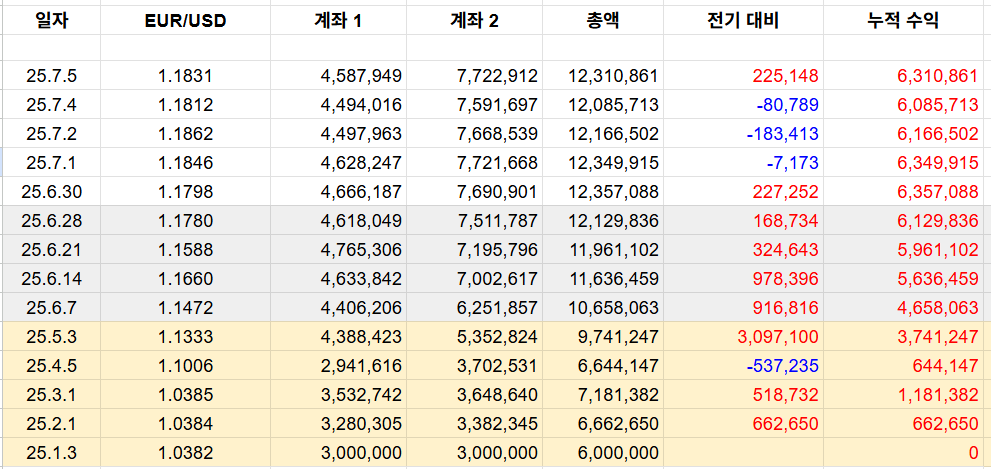
Task: Click the date cell 25.4.5
Action: [51, 365]
